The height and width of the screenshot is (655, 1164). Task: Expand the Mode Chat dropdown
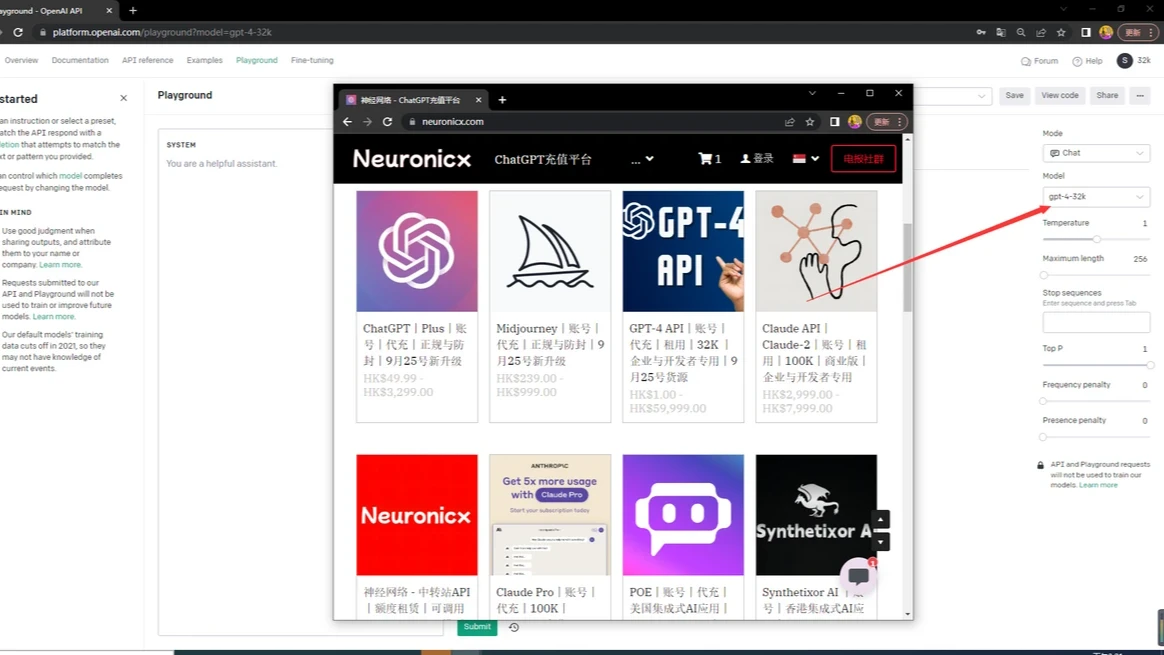coord(1096,153)
